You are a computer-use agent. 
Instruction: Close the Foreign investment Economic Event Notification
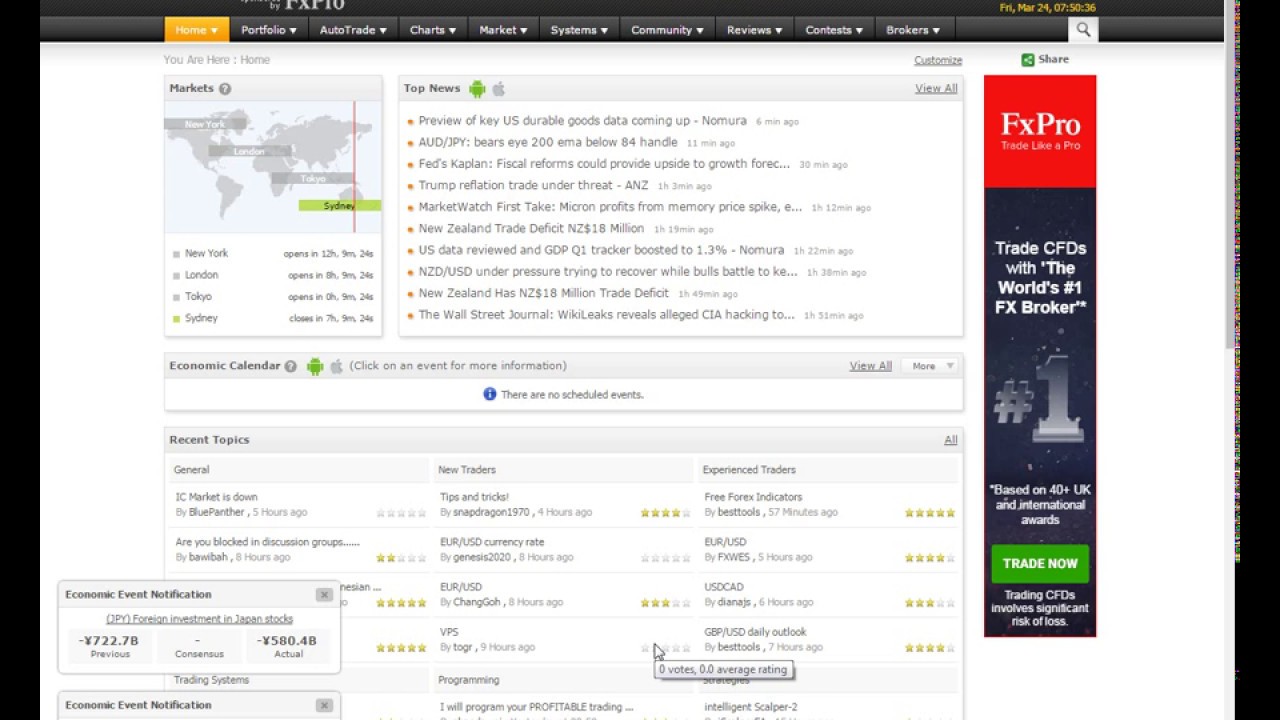324,594
